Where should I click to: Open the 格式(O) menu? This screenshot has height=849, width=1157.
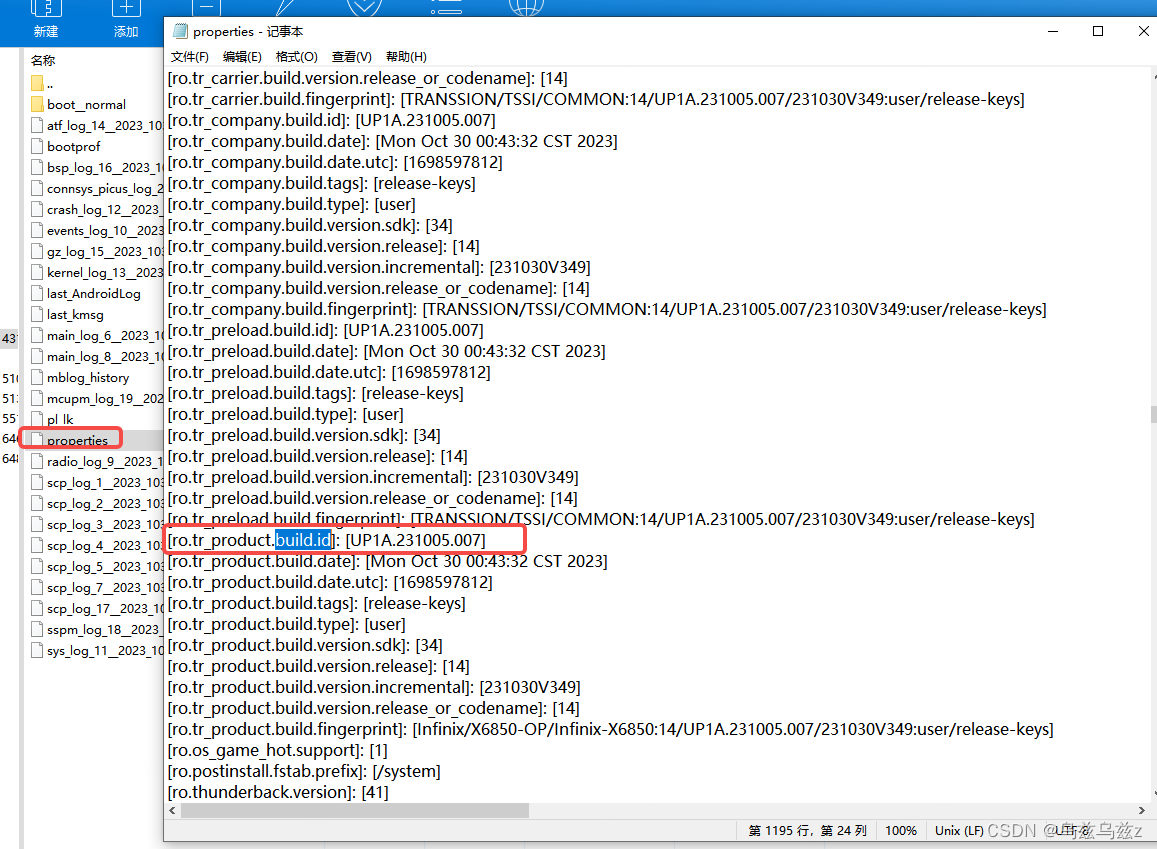click(x=295, y=56)
